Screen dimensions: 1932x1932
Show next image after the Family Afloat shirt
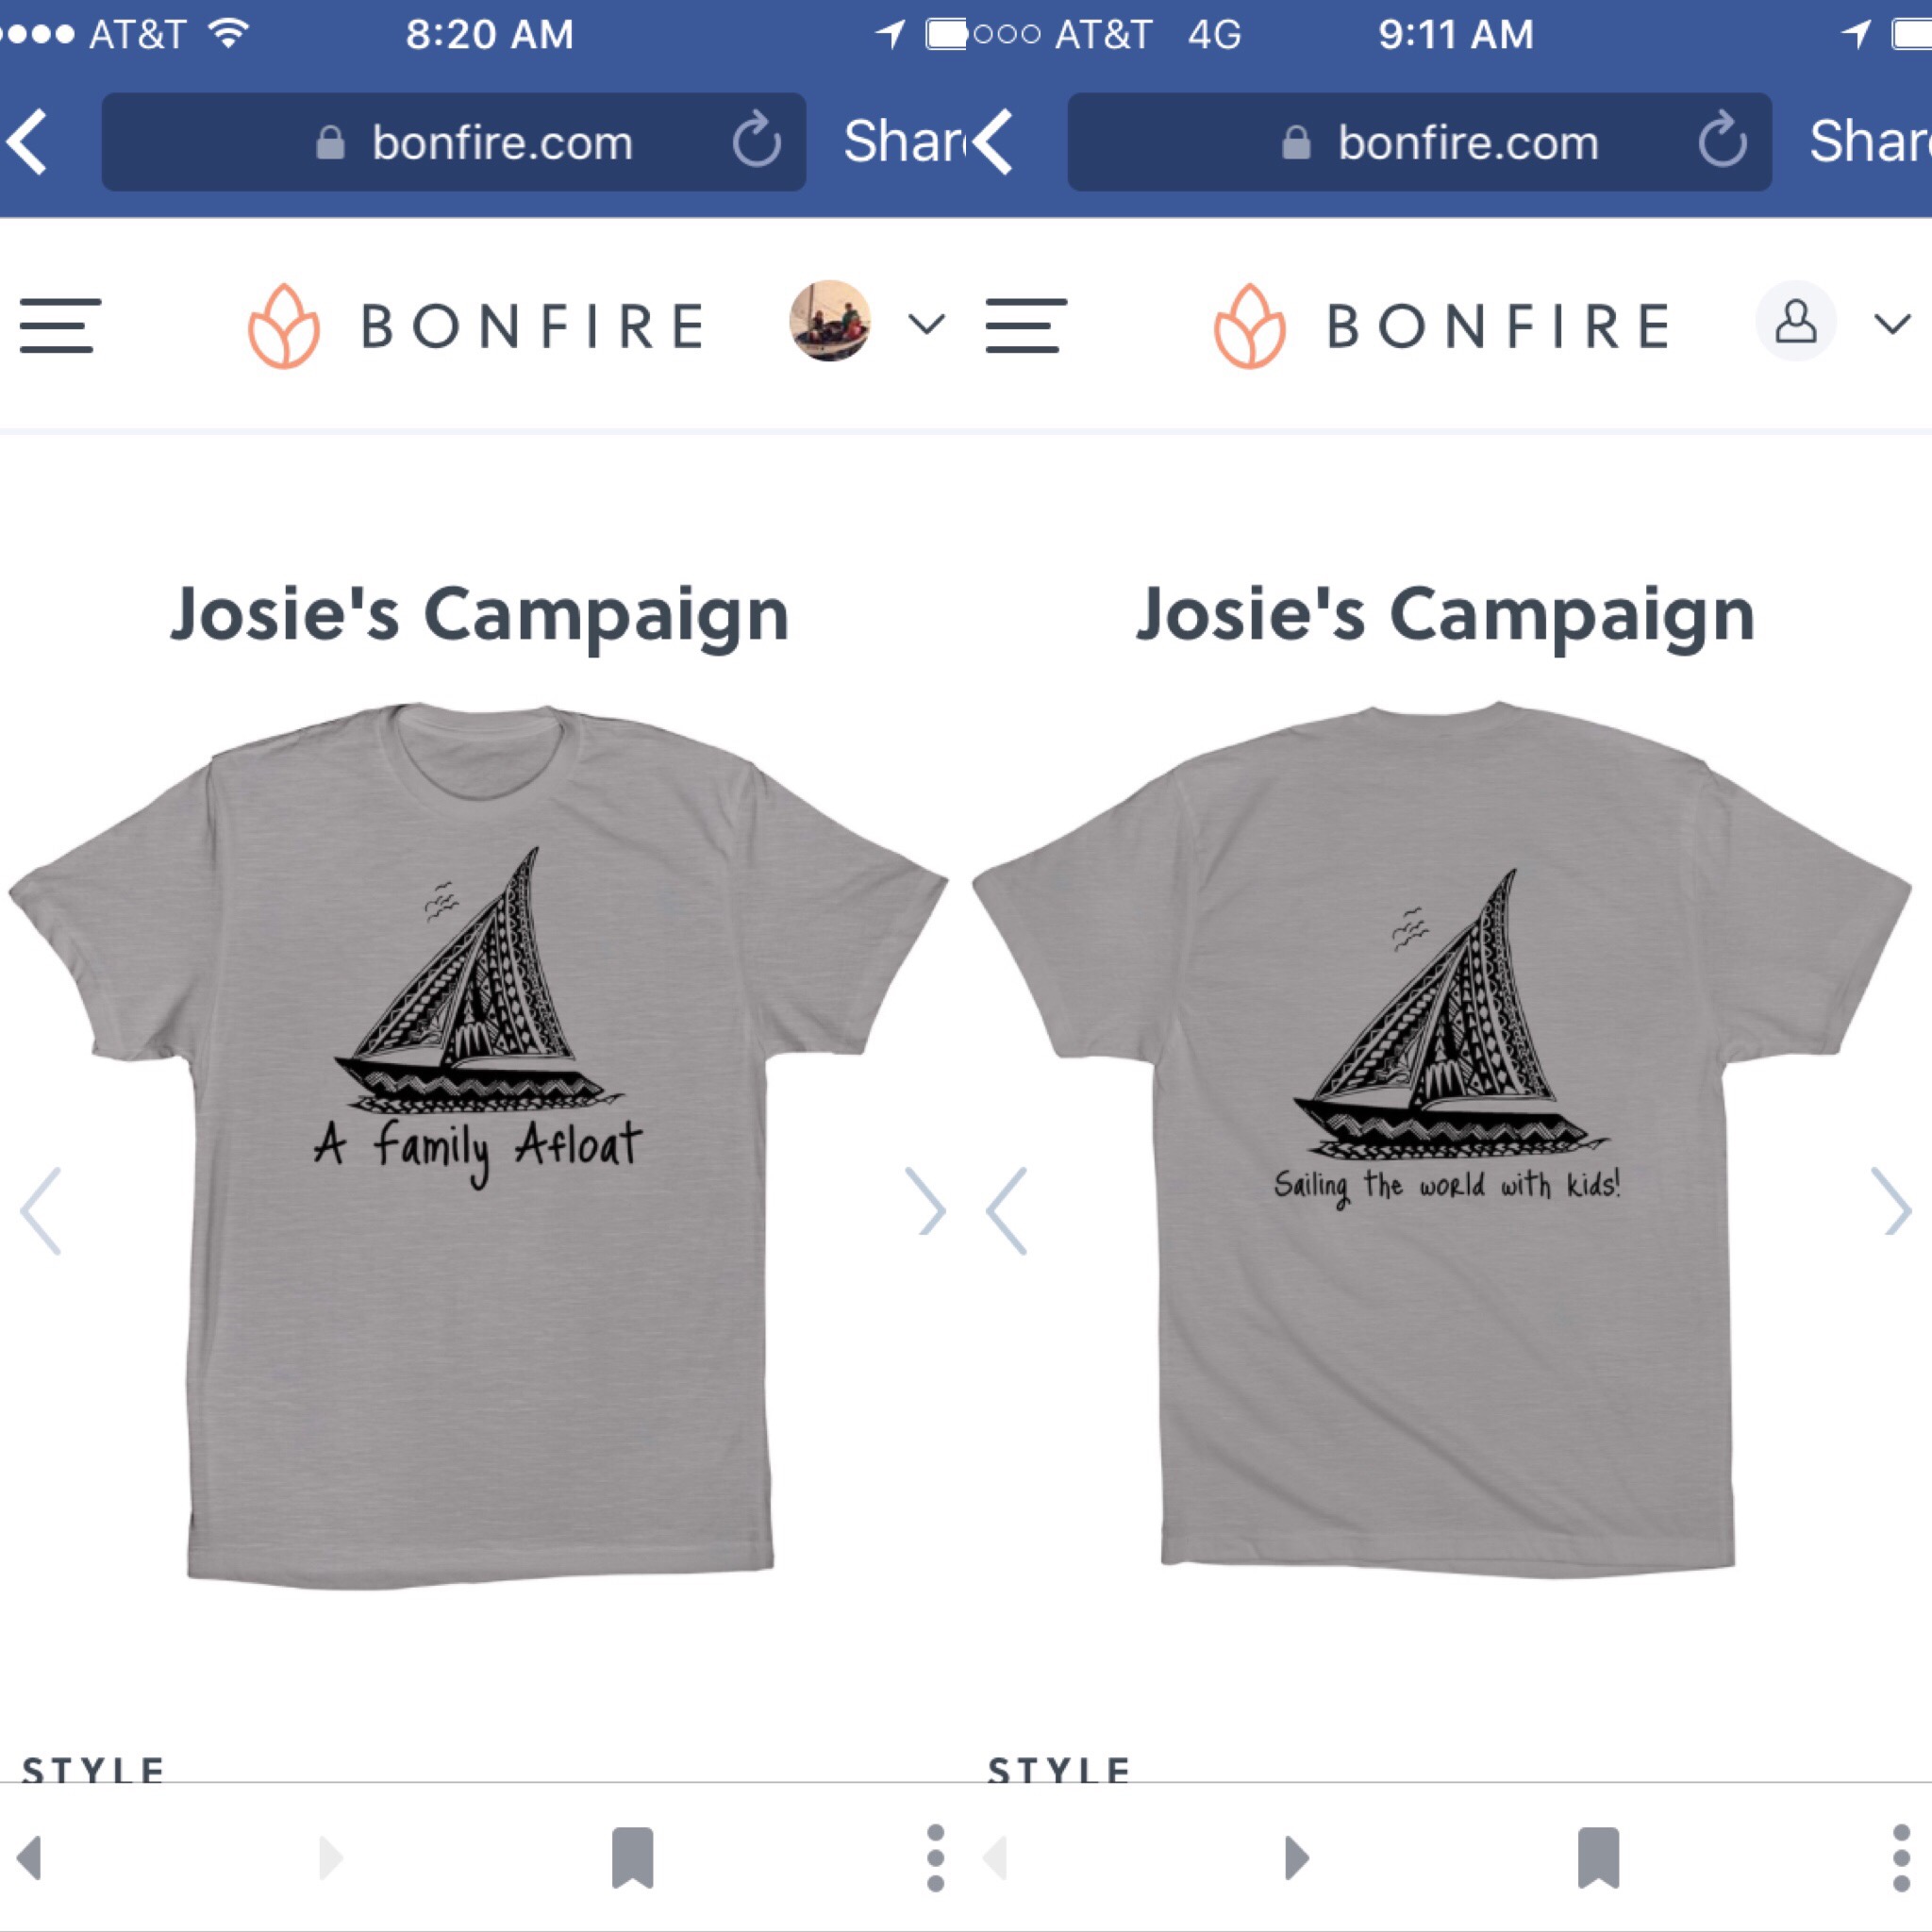pos(925,1210)
